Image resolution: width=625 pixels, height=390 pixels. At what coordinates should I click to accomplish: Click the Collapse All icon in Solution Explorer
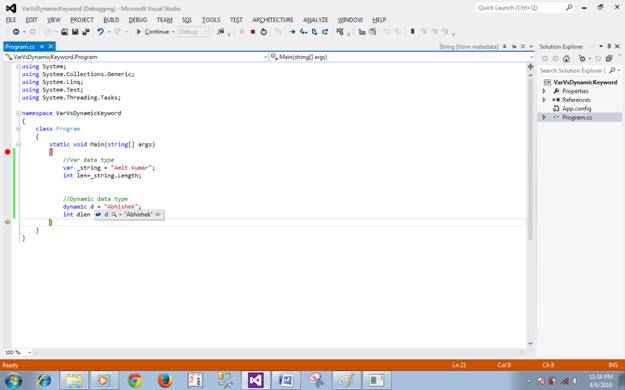click(x=609, y=59)
